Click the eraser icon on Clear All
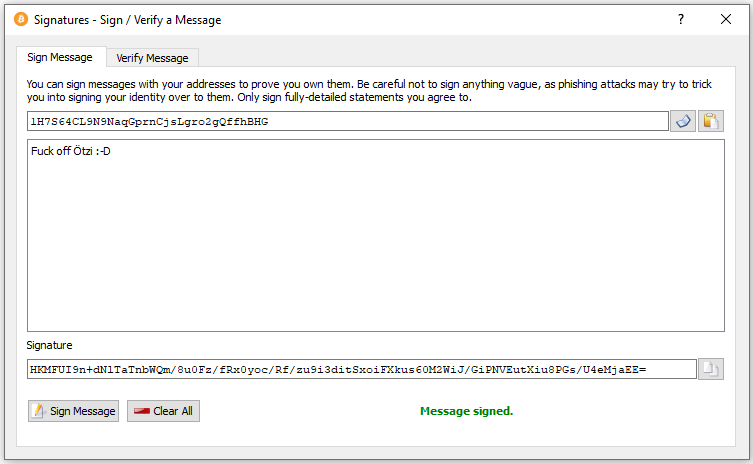Screen dimensions: 753x464 pyautogui.click(x=141, y=411)
